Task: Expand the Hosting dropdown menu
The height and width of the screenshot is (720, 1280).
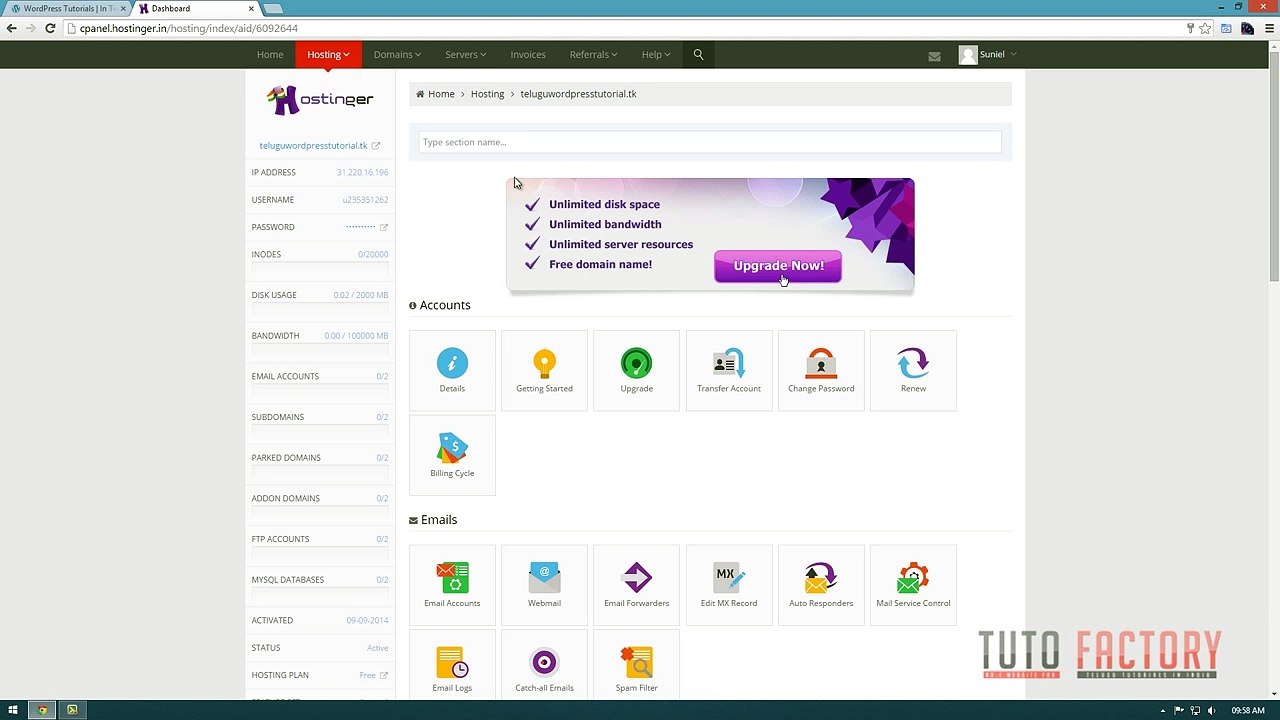Action: coord(328,54)
